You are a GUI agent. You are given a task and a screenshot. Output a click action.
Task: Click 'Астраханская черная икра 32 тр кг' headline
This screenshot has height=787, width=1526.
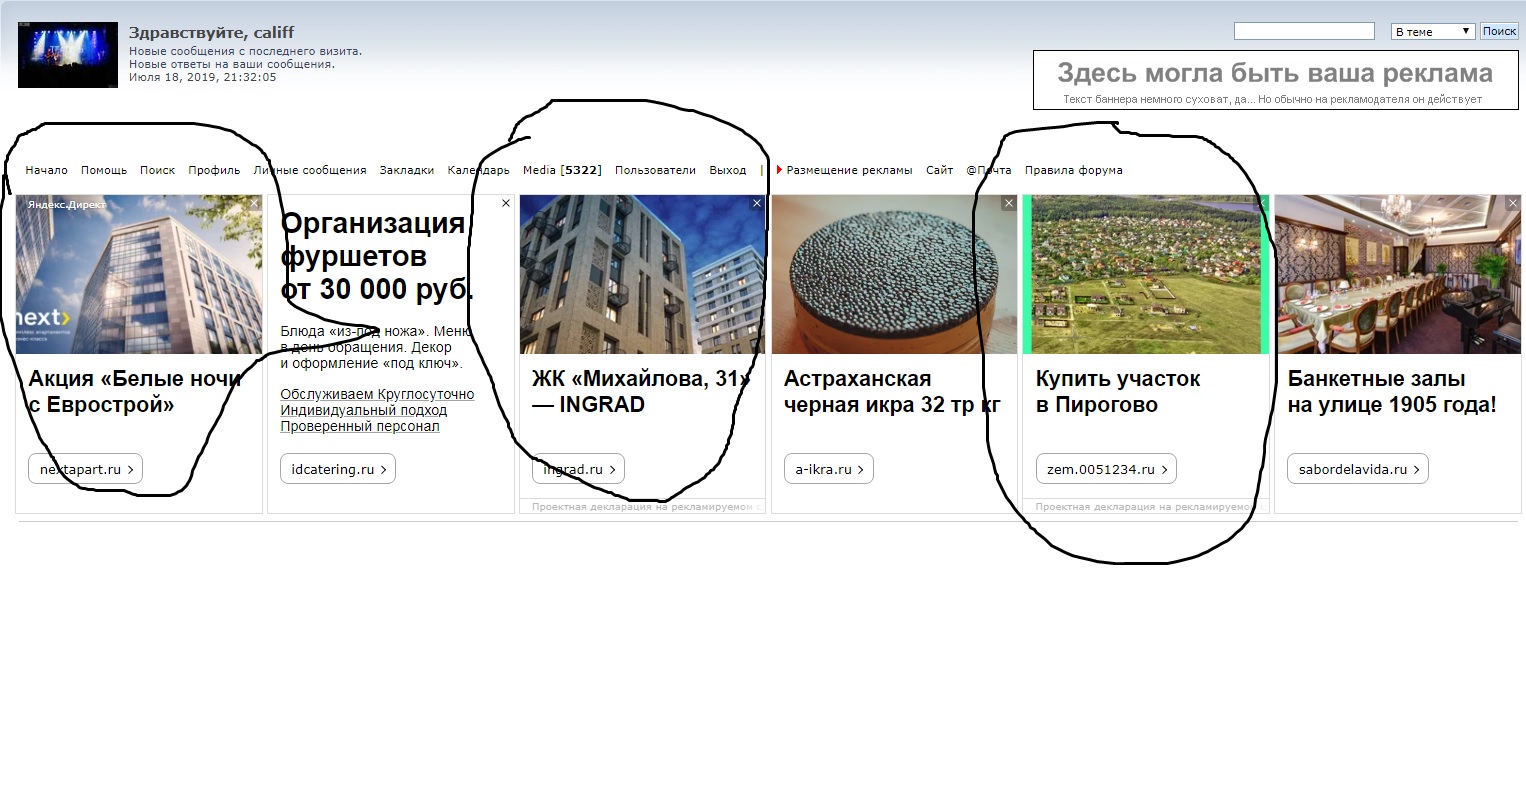(x=892, y=392)
